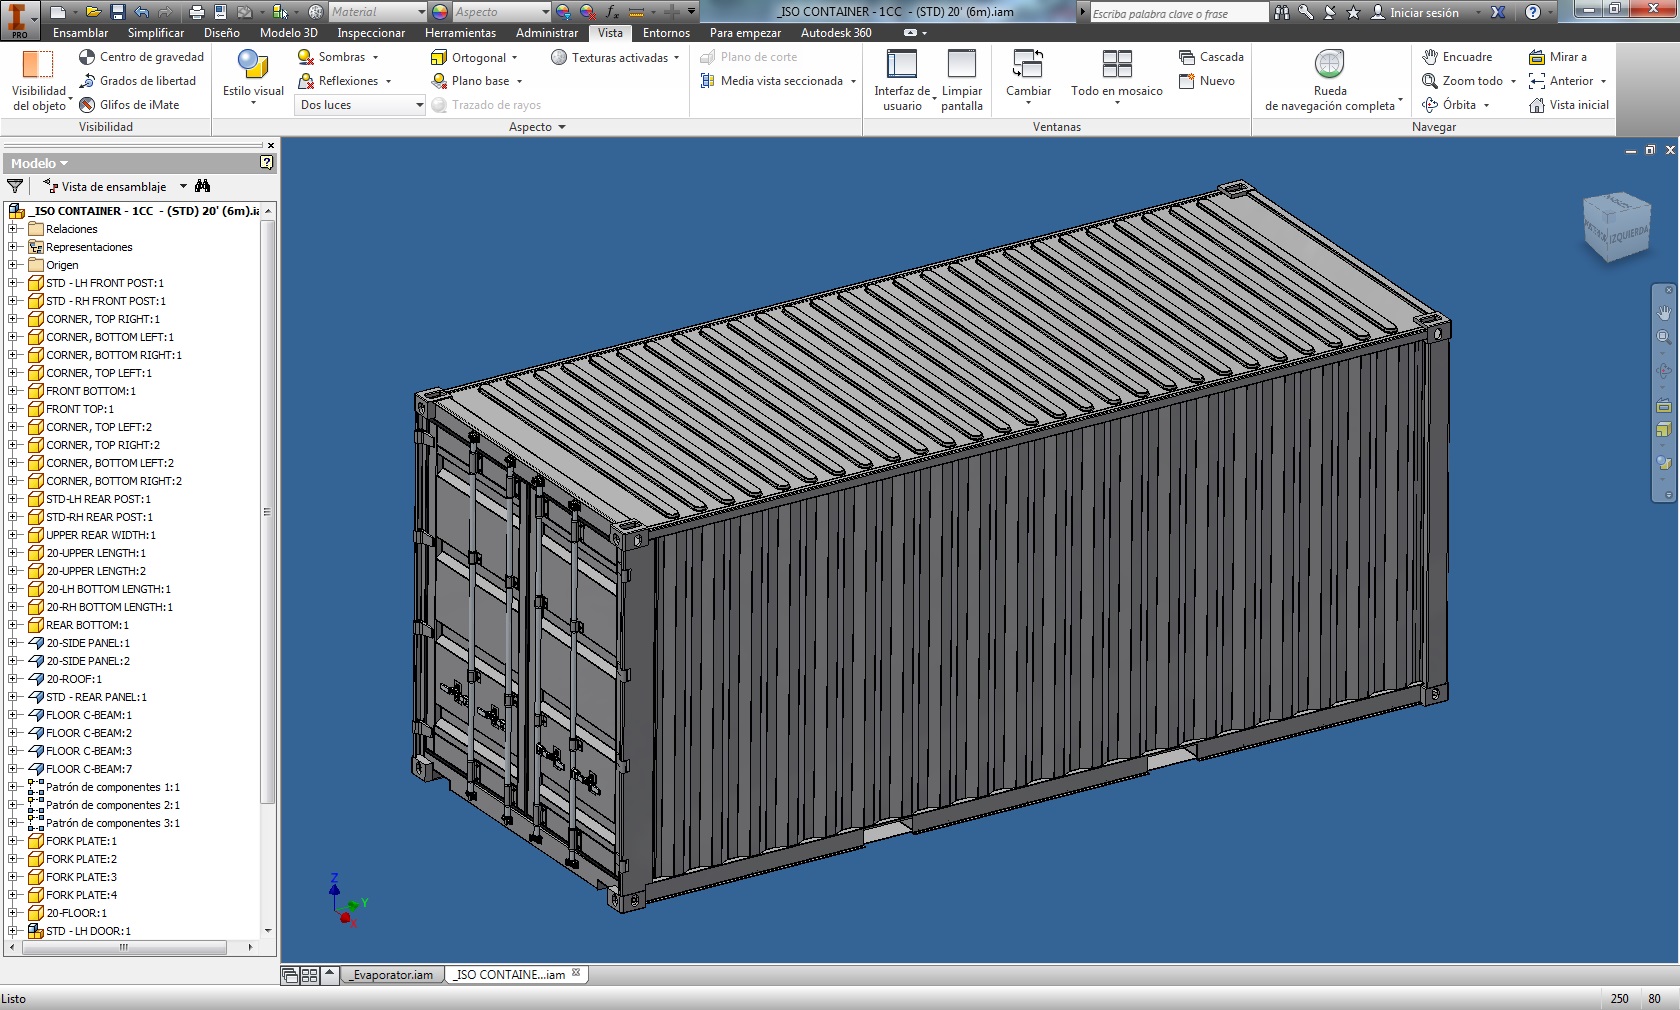This screenshot has height=1010, width=1680.
Task: Click the Undo arrow icon
Action: [x=142, y=12]
